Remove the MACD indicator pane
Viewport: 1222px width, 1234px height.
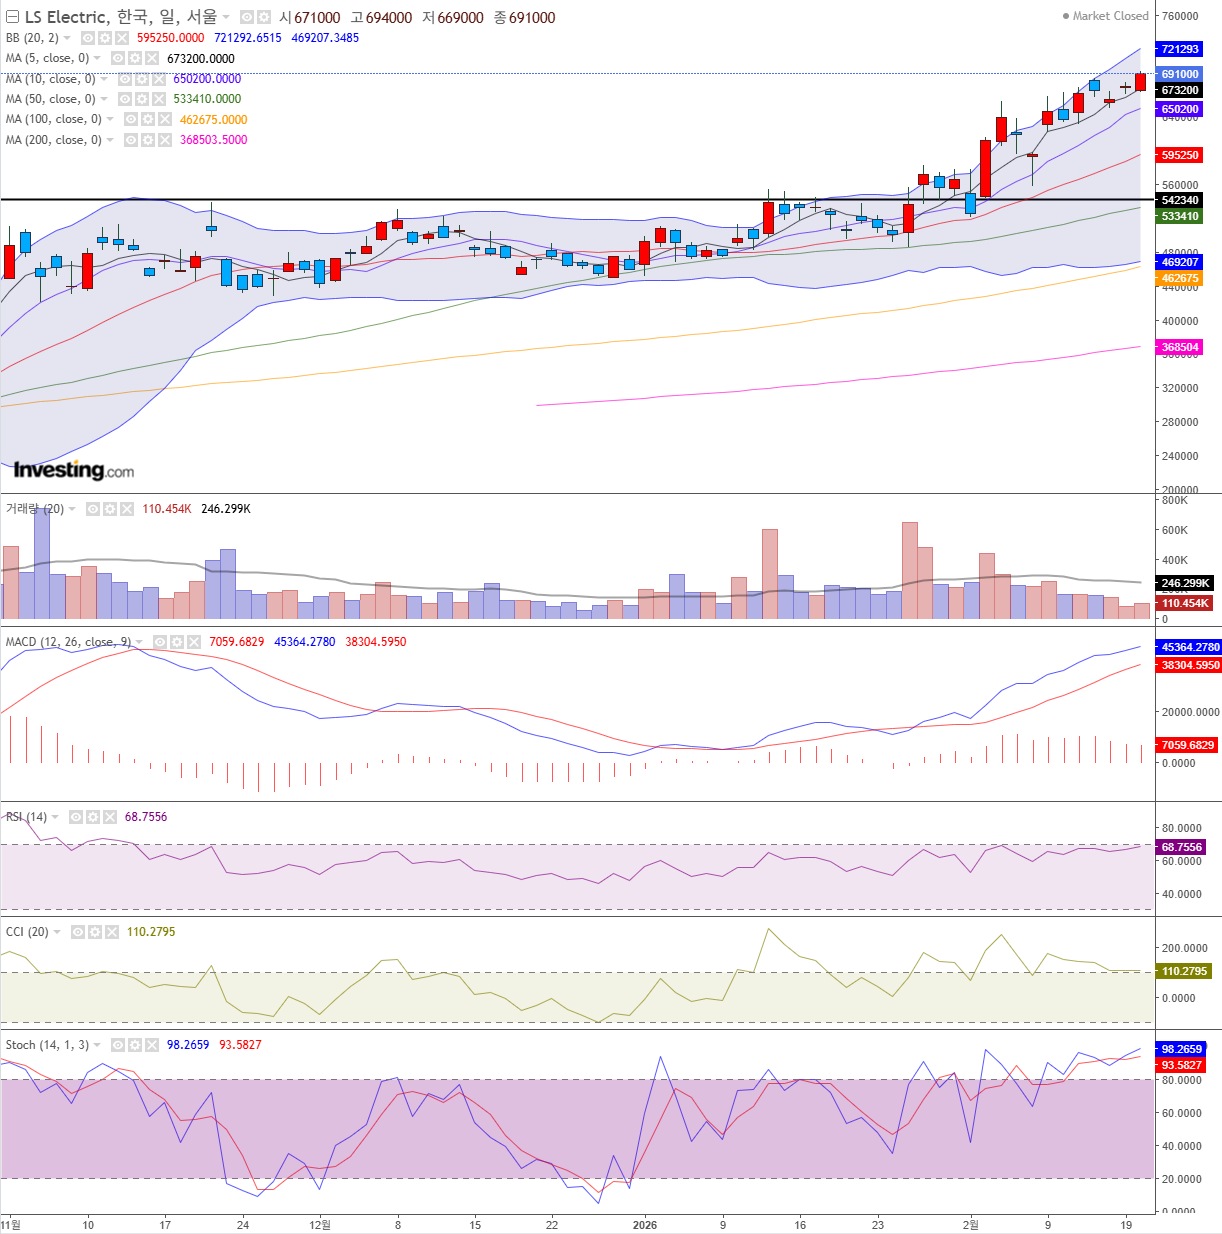(194, 642)
